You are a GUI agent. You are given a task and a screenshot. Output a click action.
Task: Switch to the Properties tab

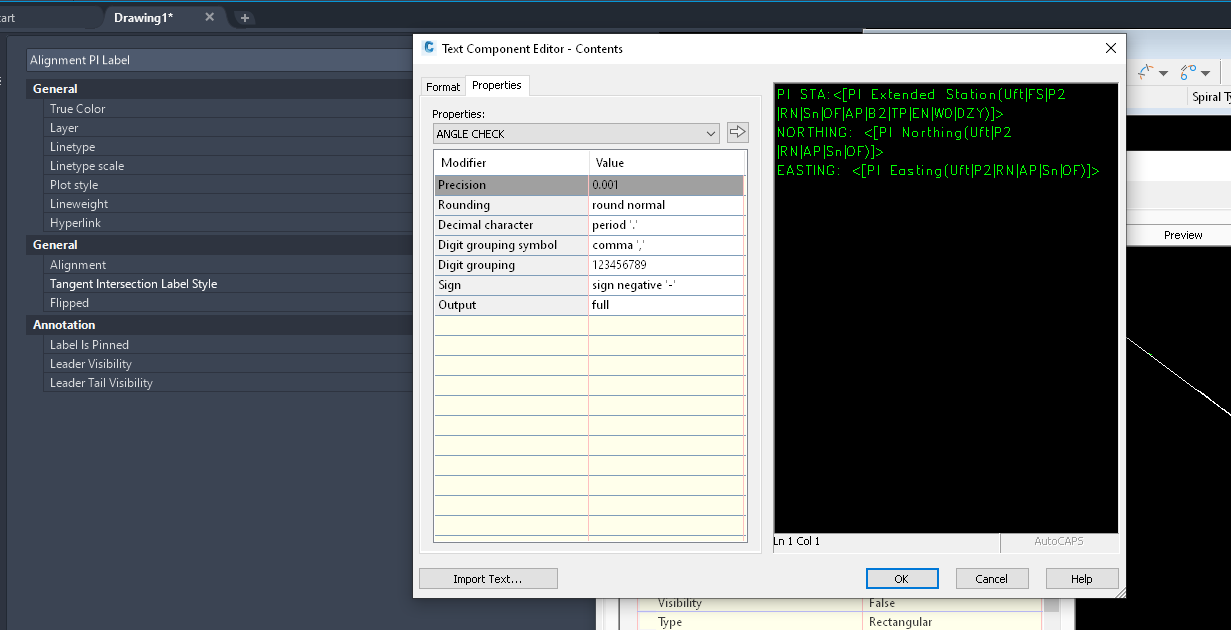497,86
